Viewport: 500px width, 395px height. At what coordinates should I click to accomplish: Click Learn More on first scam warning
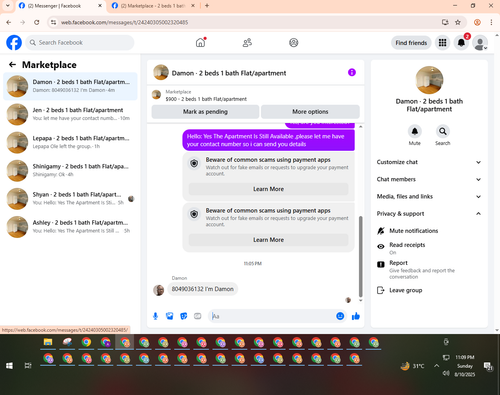pos(268,189)
